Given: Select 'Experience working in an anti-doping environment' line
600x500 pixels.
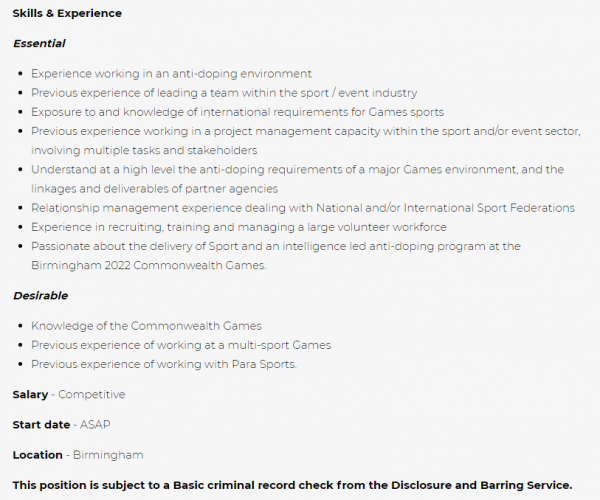Looking at the screenshot, I should (x=171, y=74).
